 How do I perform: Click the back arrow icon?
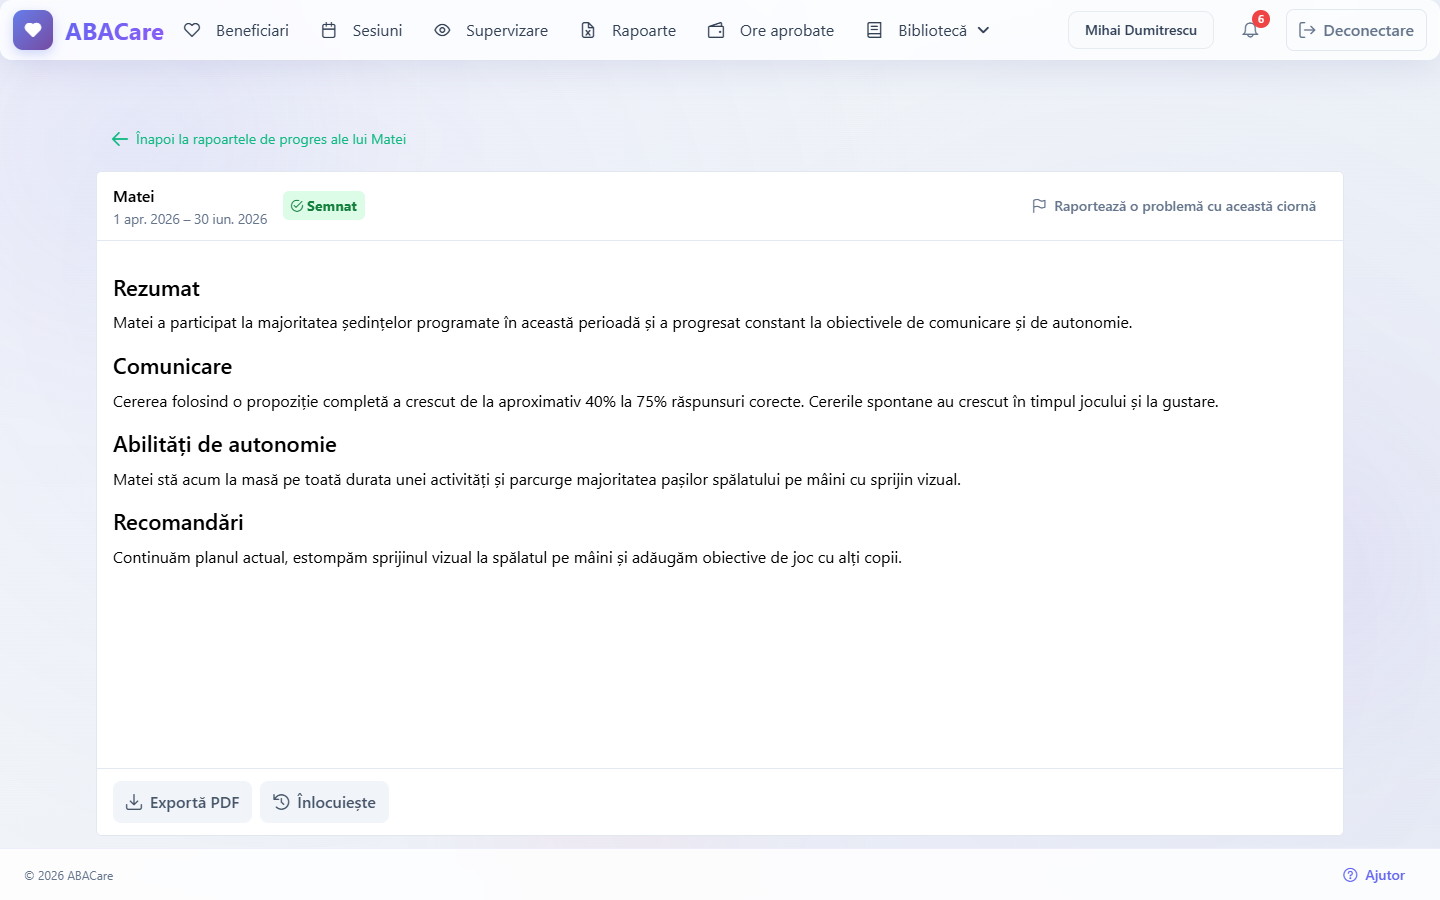120,139
